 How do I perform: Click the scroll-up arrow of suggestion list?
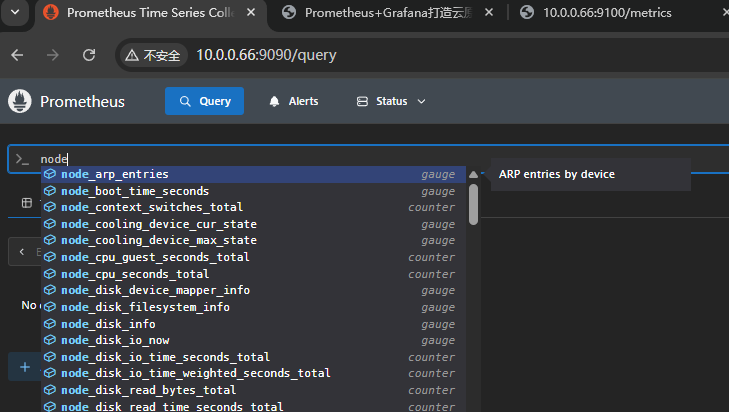[x=473, y=175]
